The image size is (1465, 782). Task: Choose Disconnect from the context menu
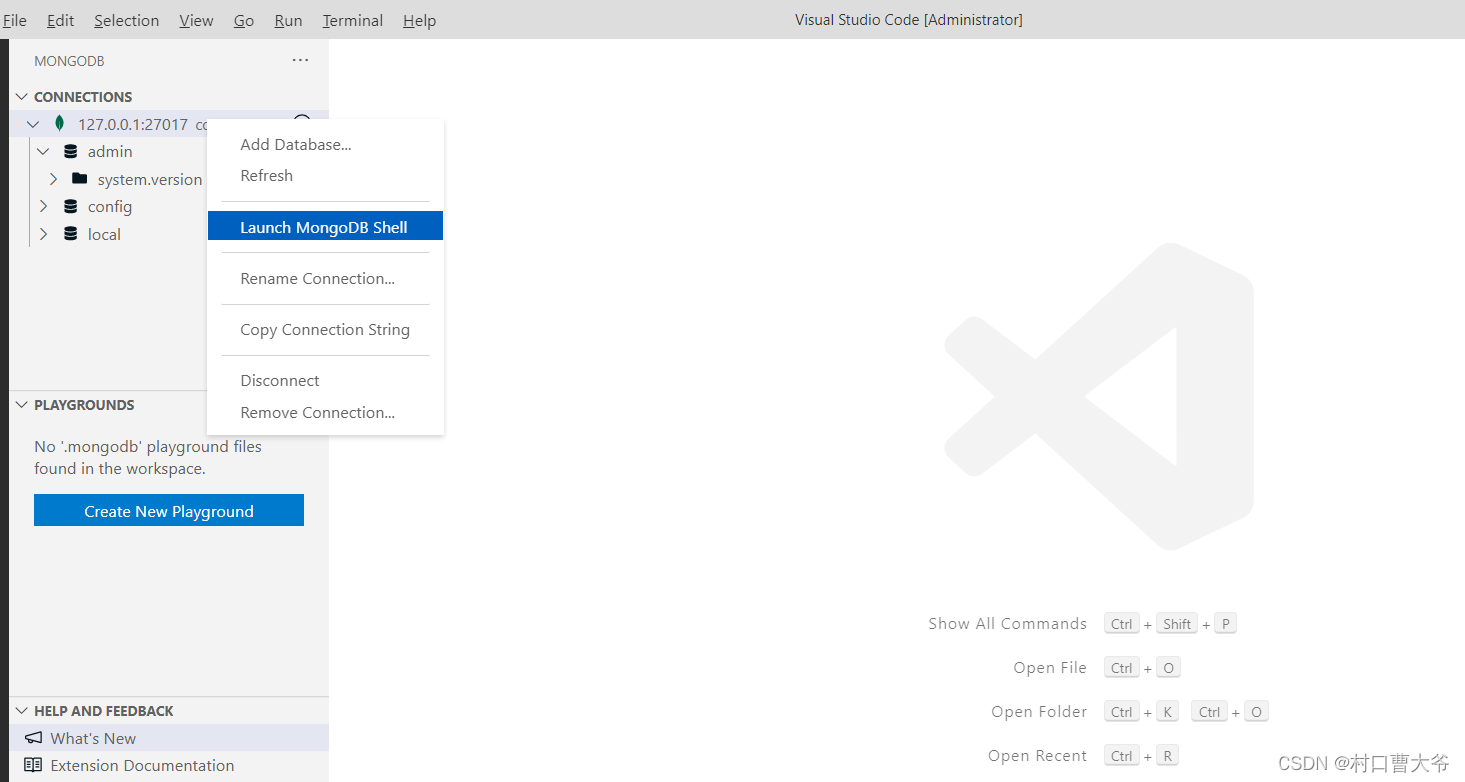(325, 380)
